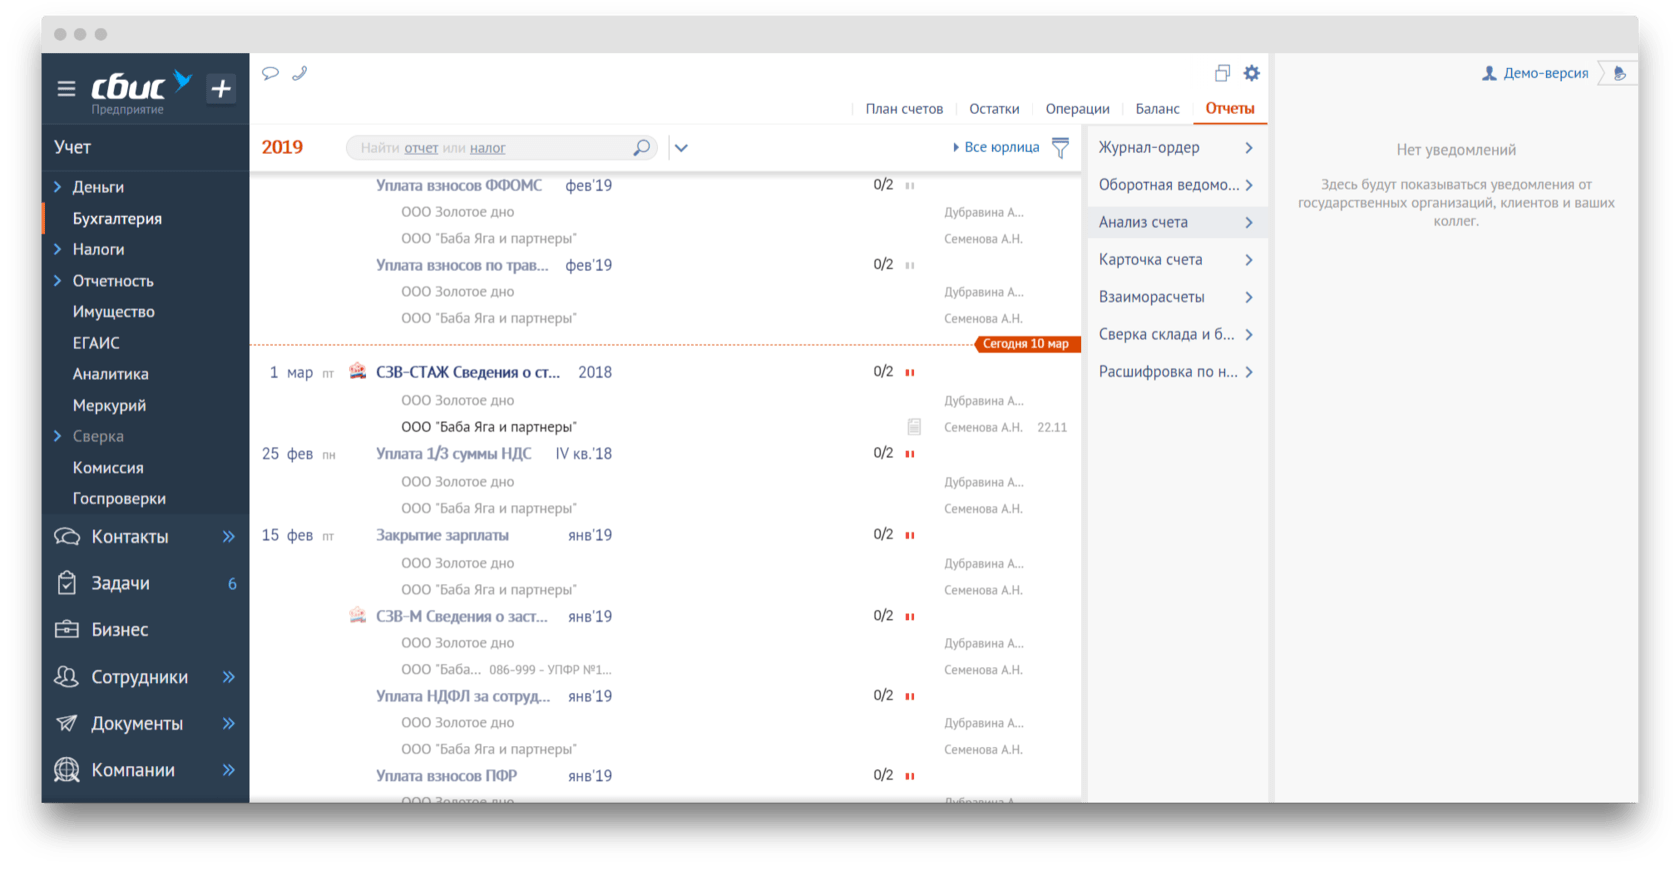This screenshot has width=1680, height=875.
Task: Switch to the Баланс tab
Action: click(1157, 109)
